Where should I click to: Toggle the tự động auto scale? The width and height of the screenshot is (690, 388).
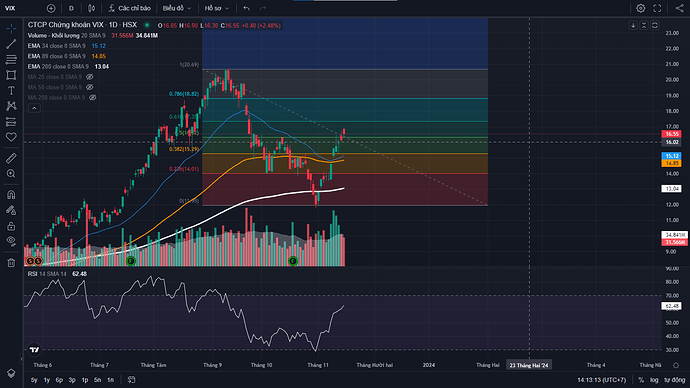click(x=675, y=380)
